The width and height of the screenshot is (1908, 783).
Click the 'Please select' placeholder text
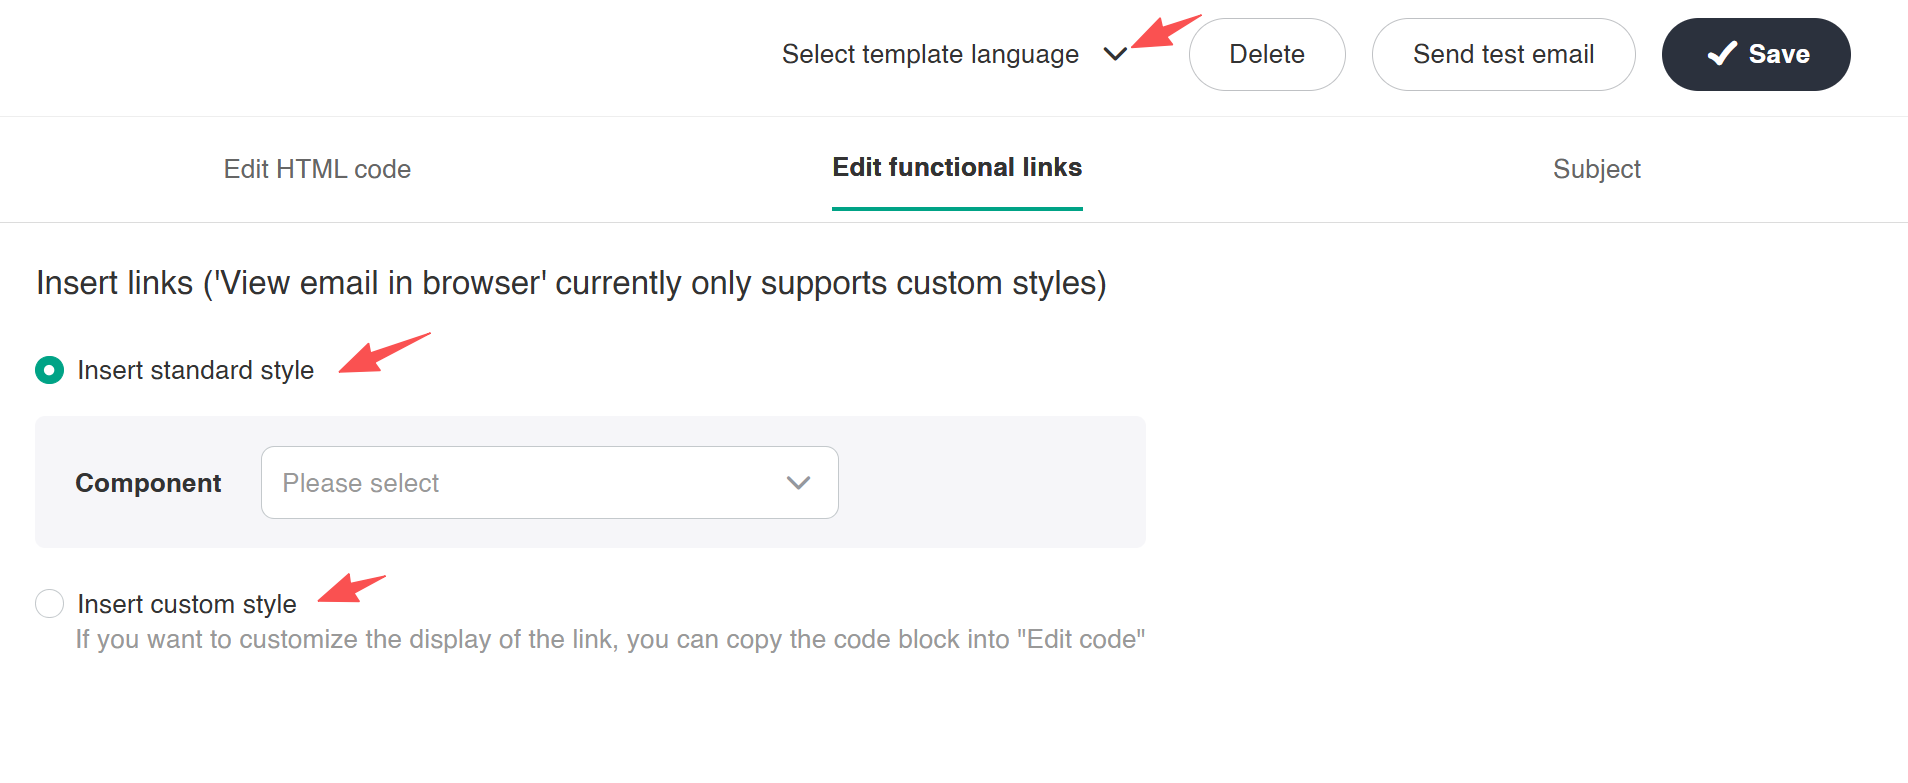(x=361, y=483)
